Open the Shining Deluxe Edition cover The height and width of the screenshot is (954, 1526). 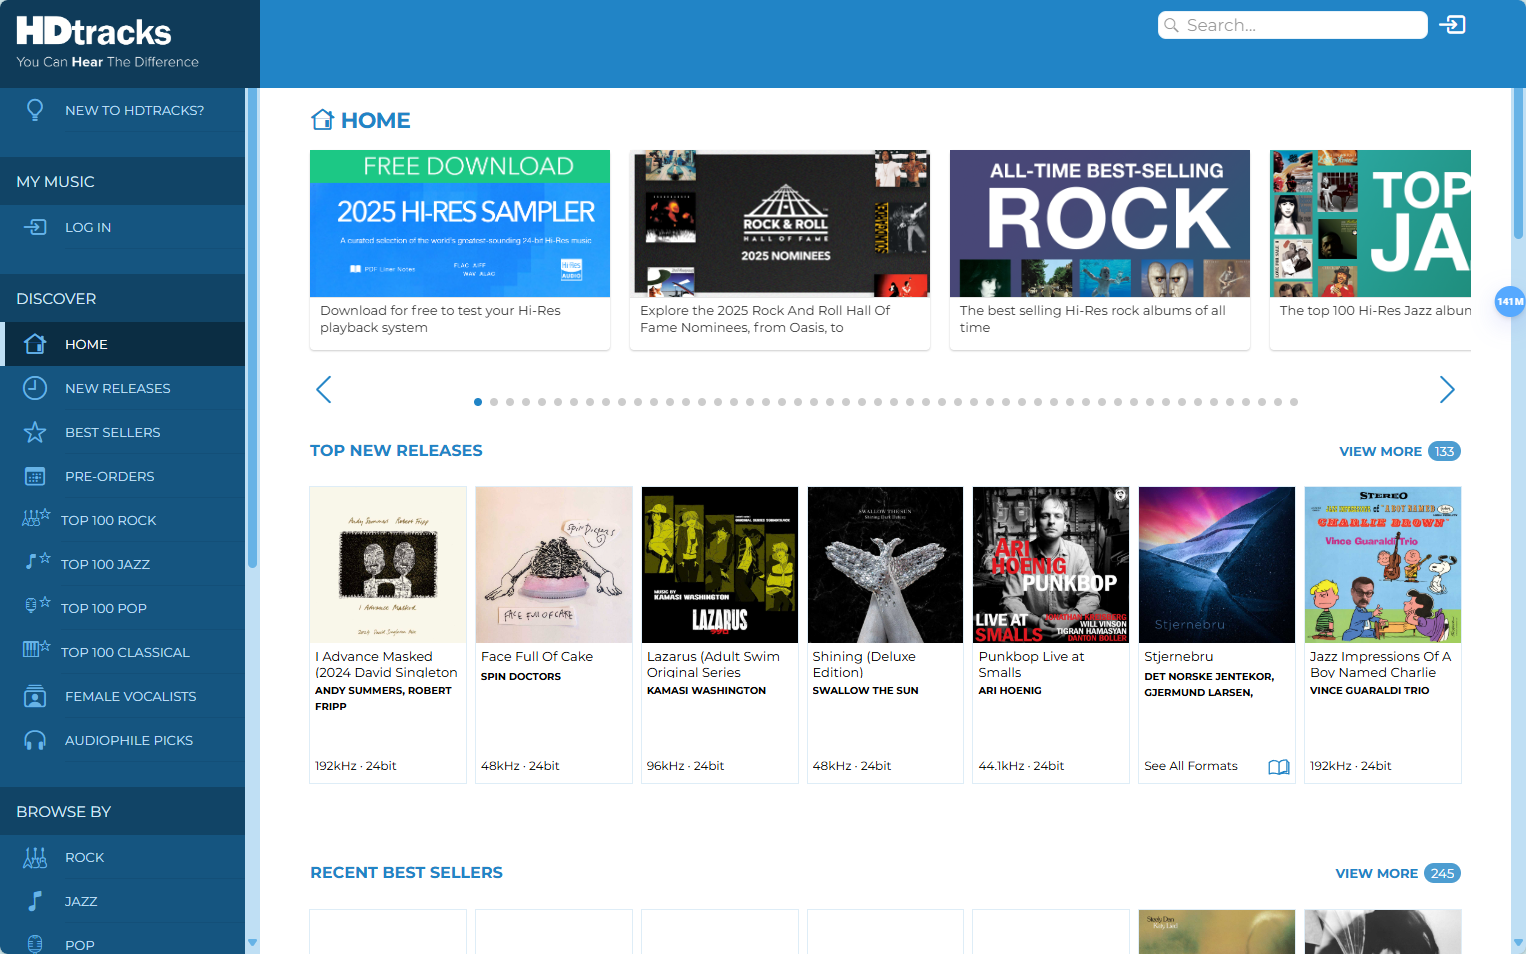click(886, 565)
